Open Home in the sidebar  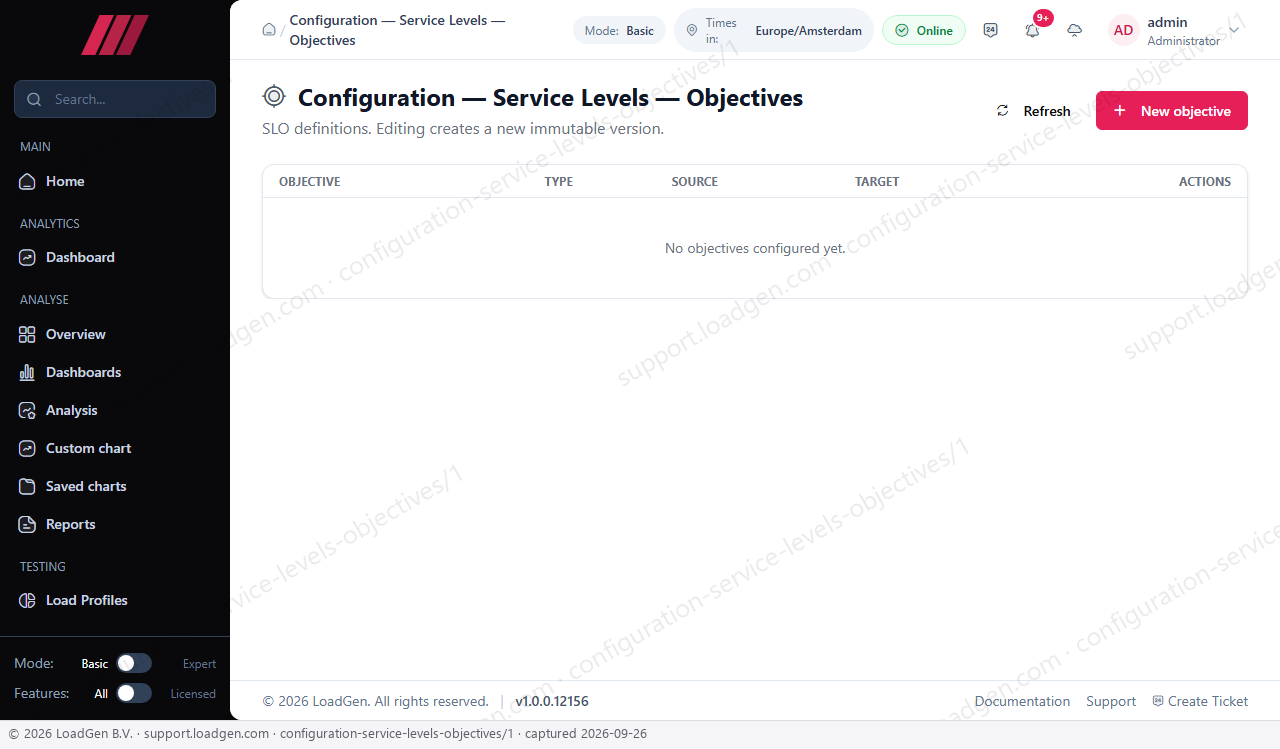point(115,181)
